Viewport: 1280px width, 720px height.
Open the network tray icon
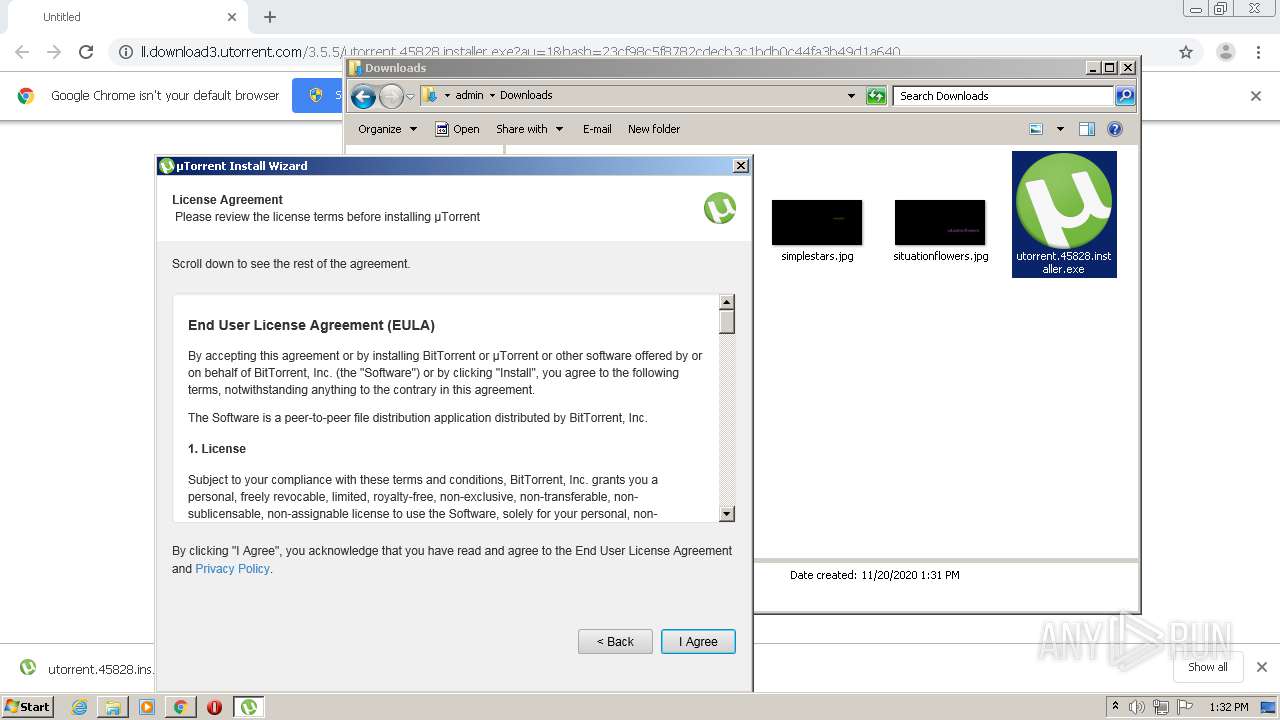click(x=1160, y=707)
